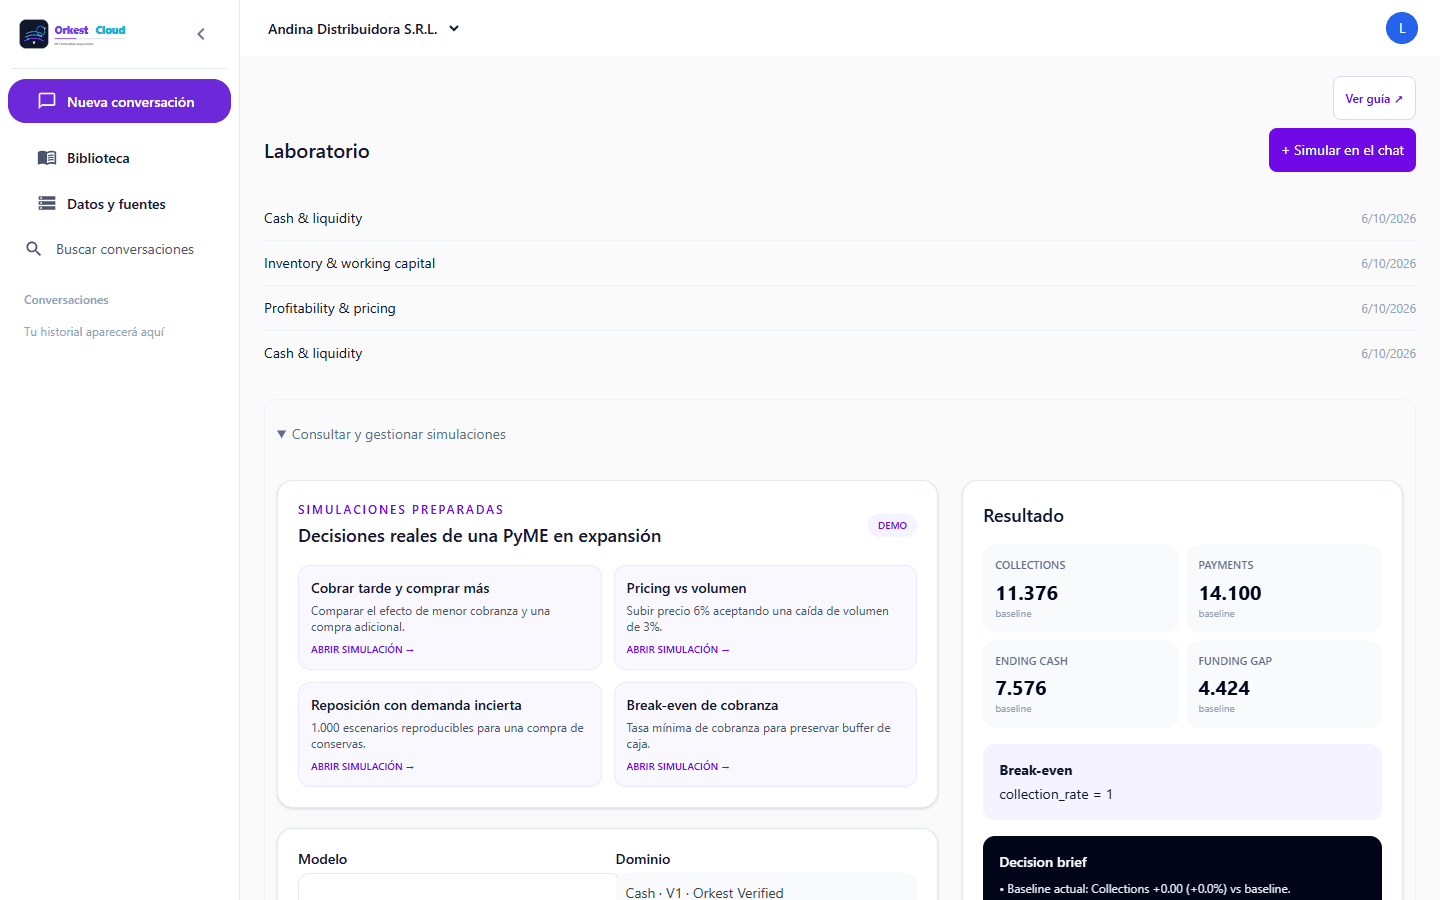Screen dimensions: 1440x900
Task: Select the PAYMENTS 14.100 result card
Action: pos(1284,589)
